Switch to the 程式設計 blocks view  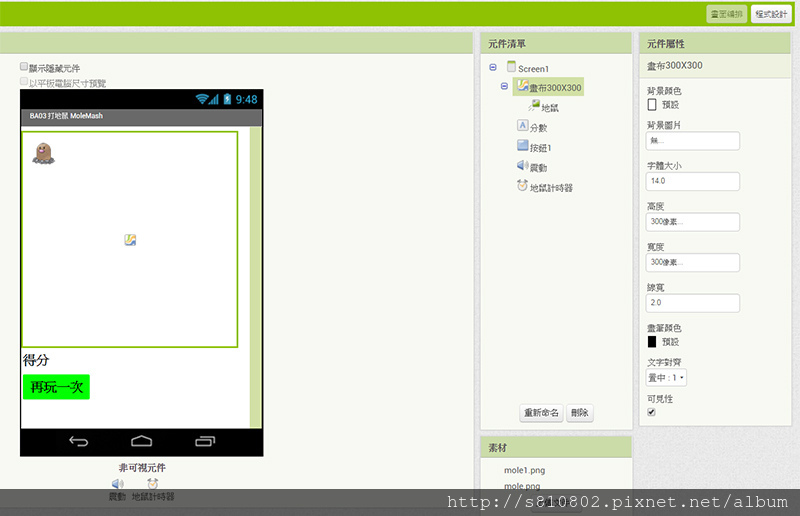pos(771,14)
